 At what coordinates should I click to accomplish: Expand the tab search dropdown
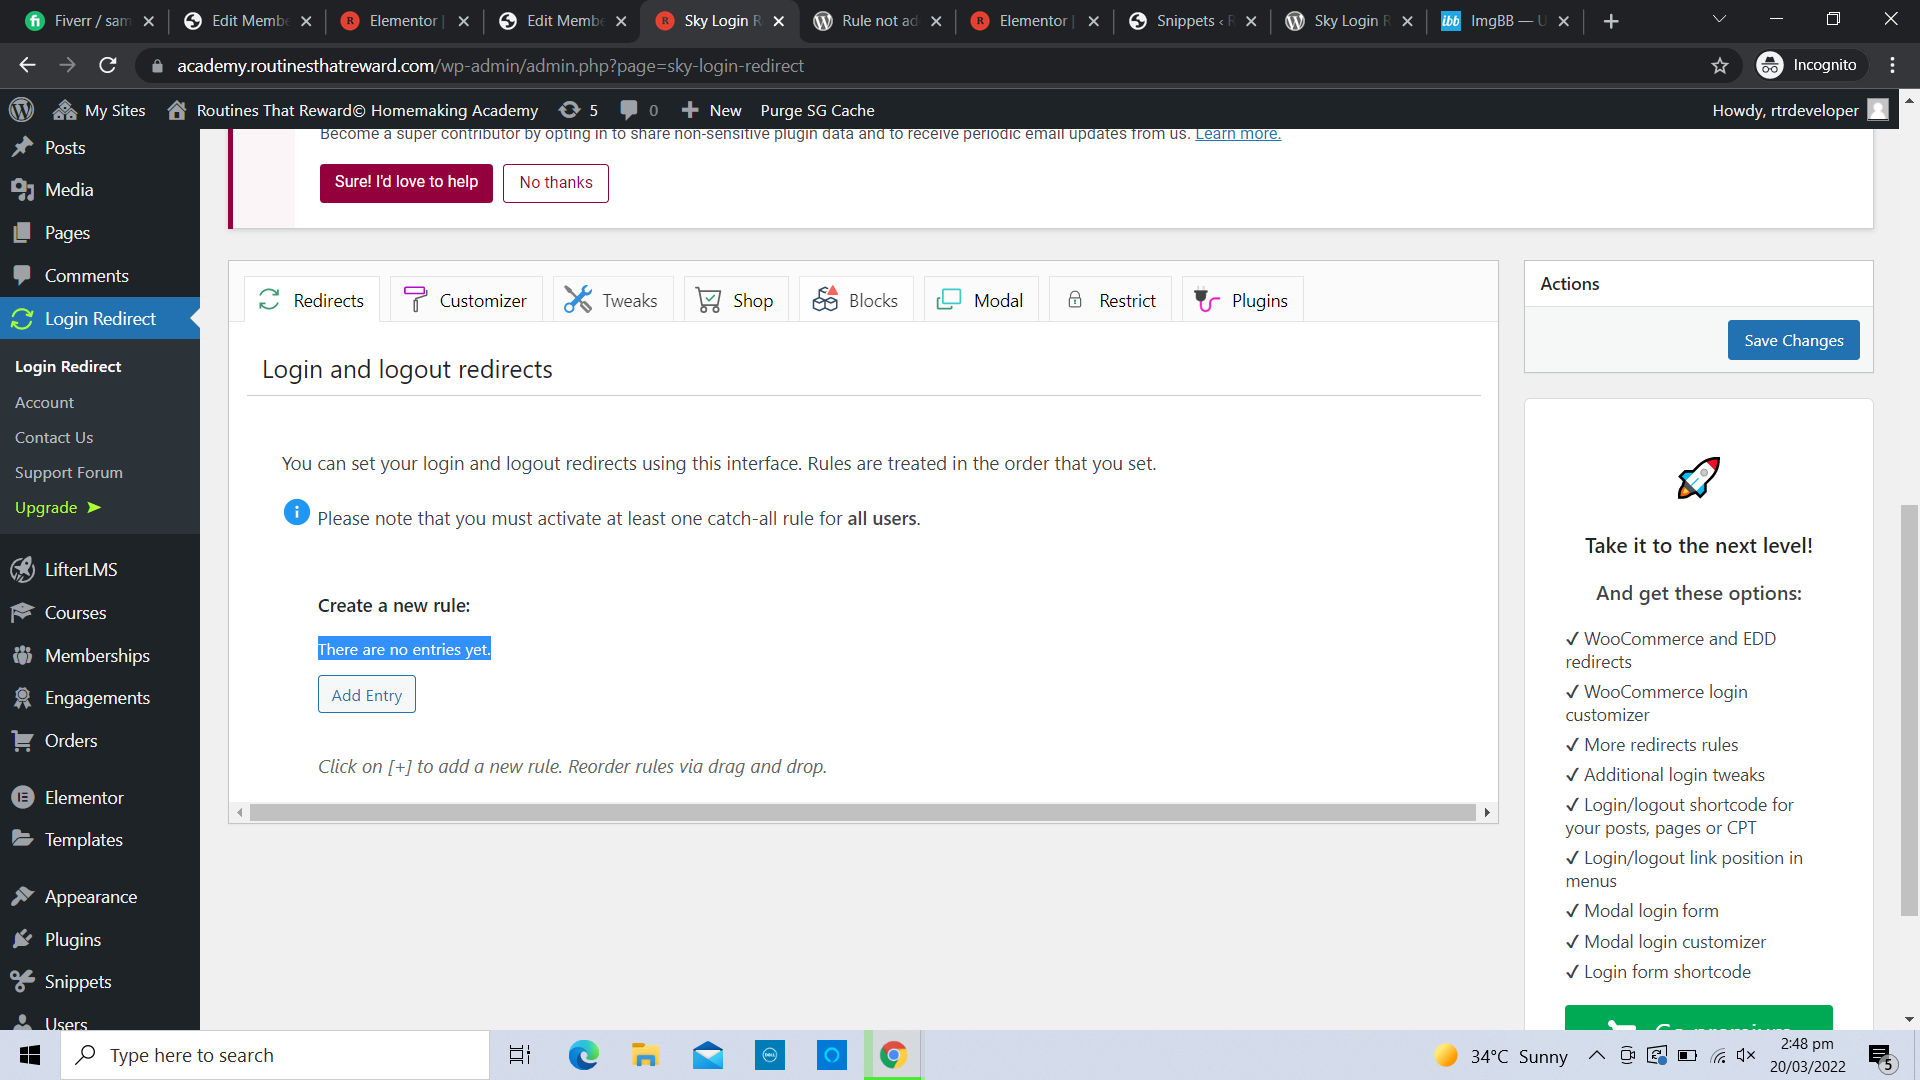click(x=1719, y=20)
